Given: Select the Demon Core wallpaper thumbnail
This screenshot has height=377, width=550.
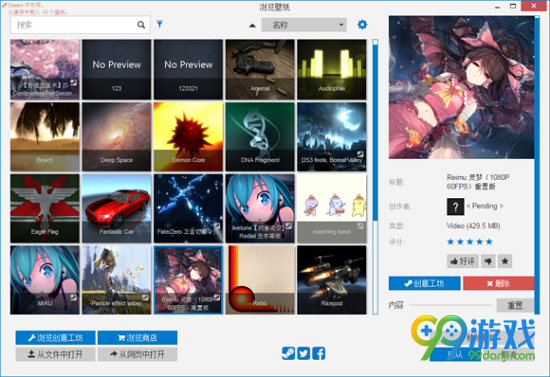Looking at the screenshot, I should [188, 137].
